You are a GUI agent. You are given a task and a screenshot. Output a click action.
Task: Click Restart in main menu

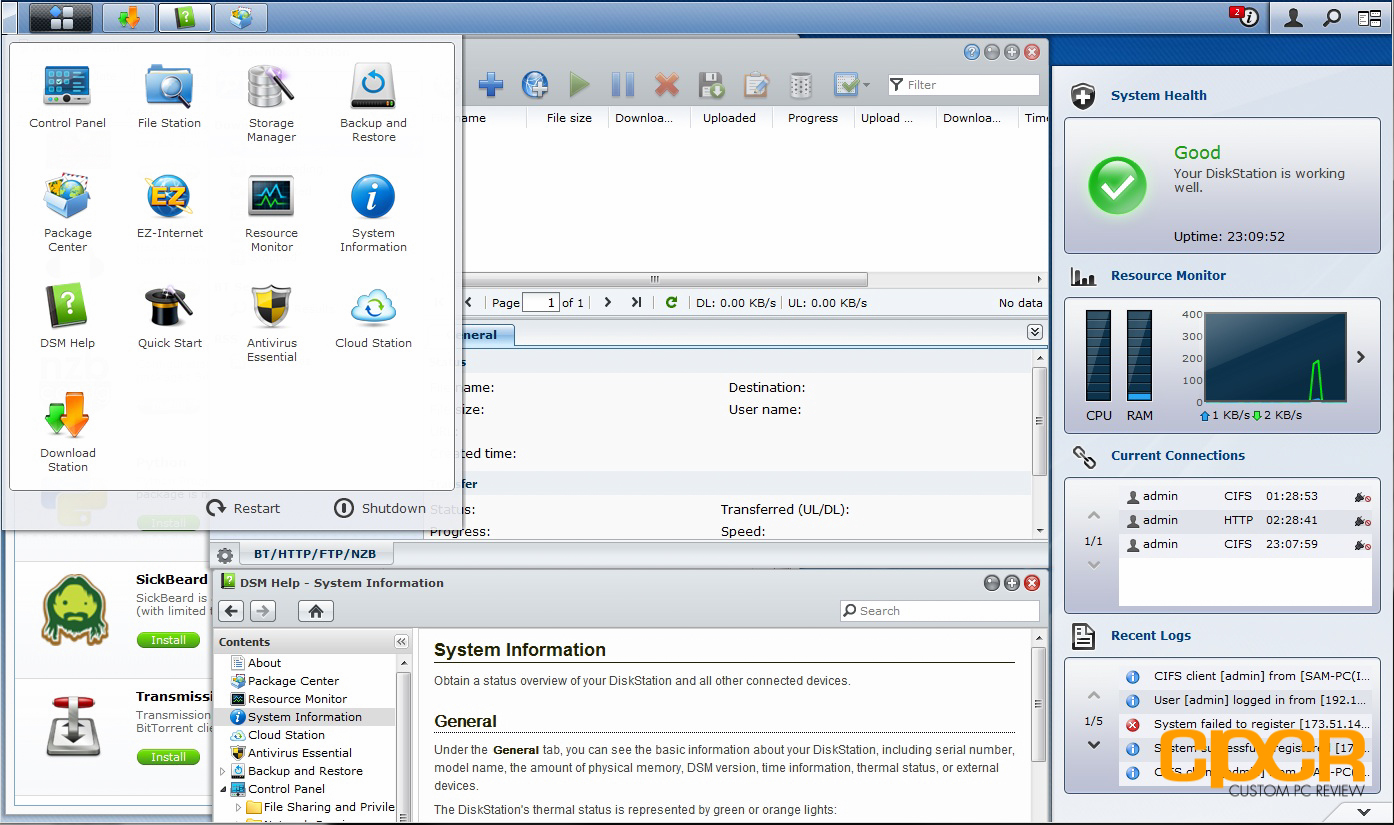[x=243, y=508]
